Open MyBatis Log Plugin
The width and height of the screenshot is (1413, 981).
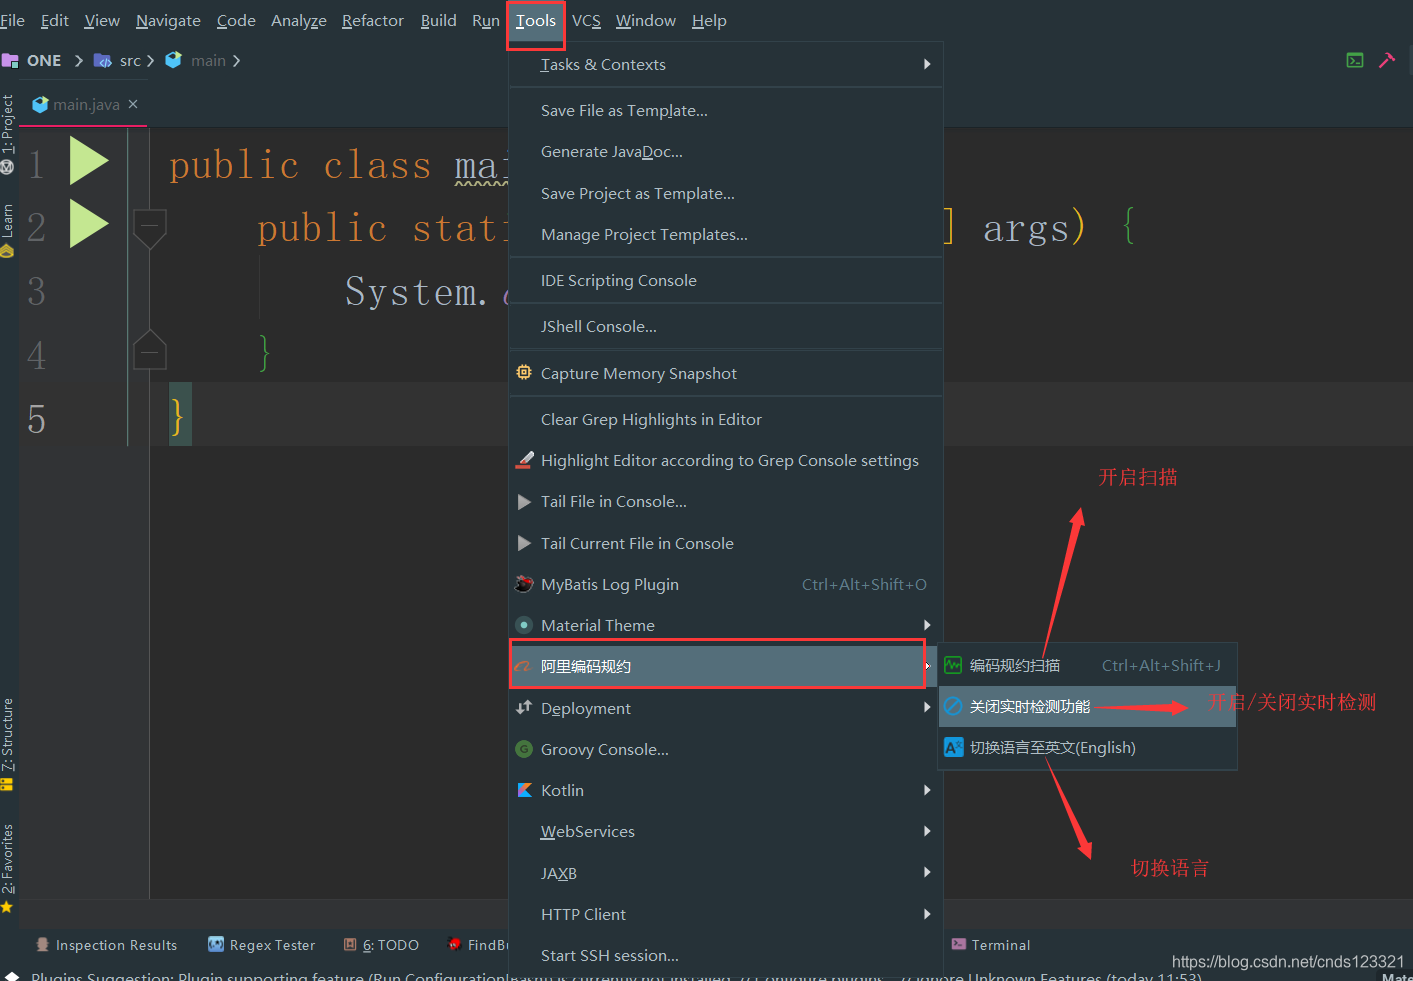click(x=726, y=584)
